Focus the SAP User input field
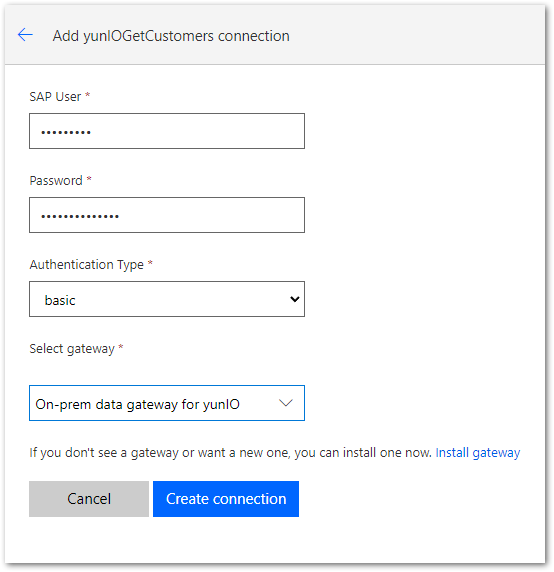554x572 pixels. click(x=167, y=131)
